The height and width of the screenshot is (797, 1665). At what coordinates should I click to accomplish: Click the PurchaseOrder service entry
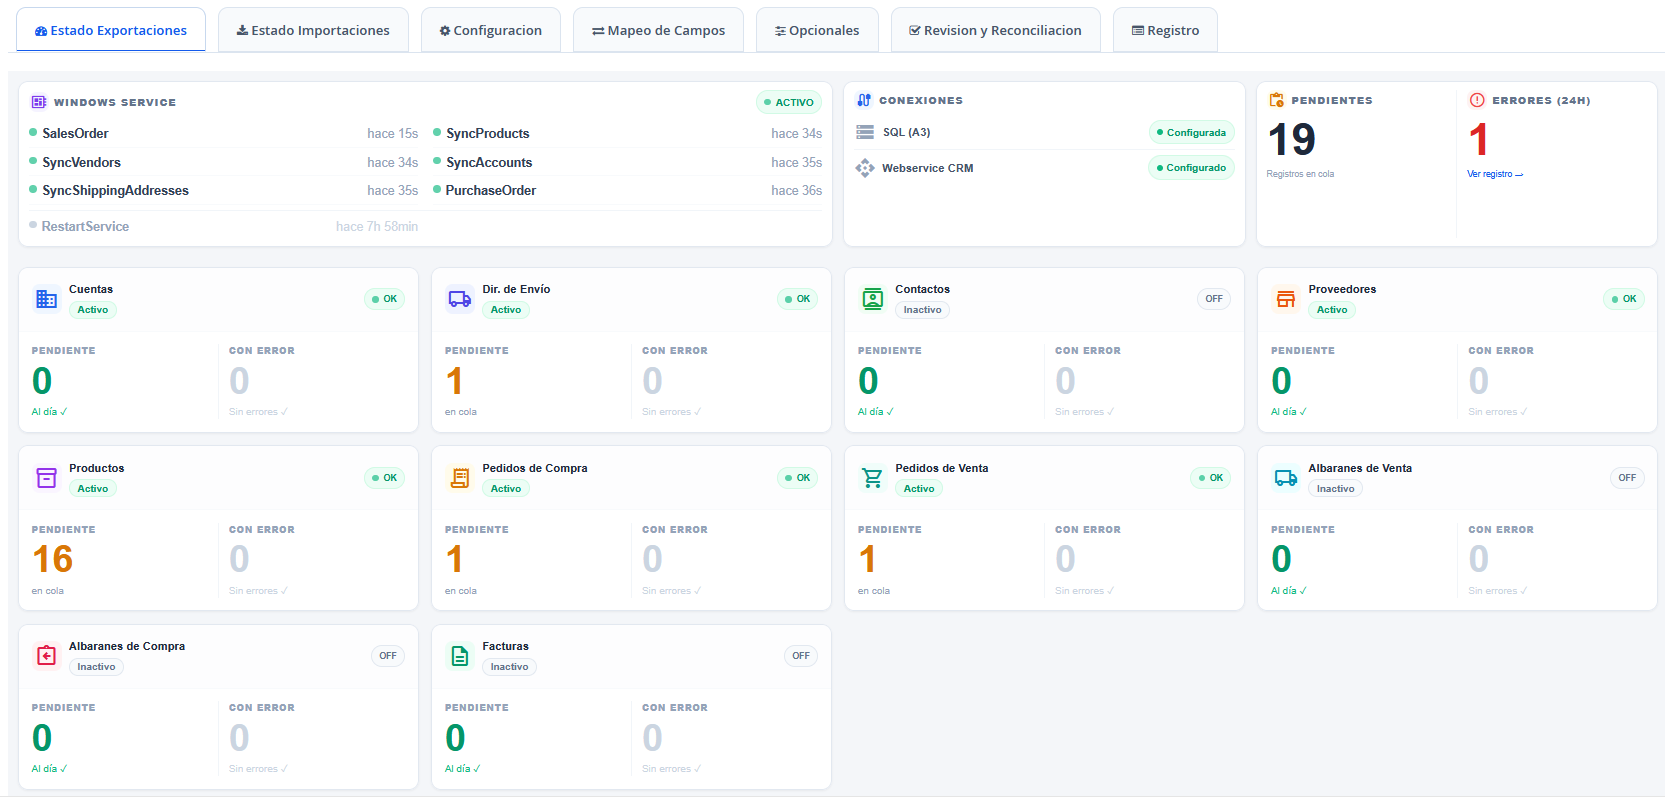point(627,190)
